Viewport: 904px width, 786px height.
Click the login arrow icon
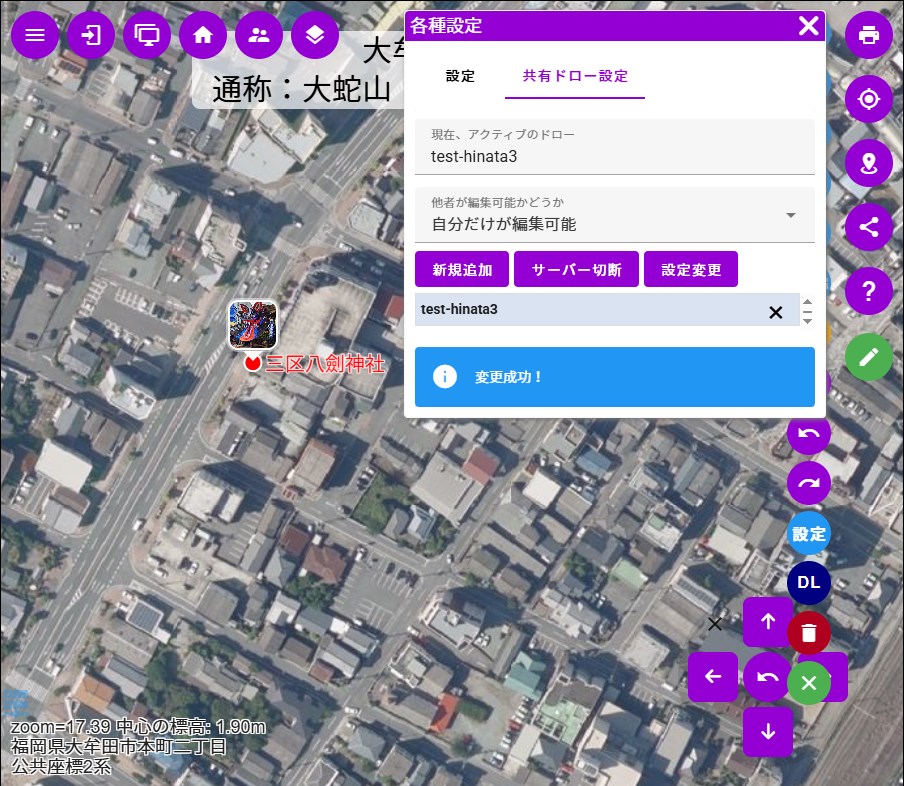click(91, 35)
